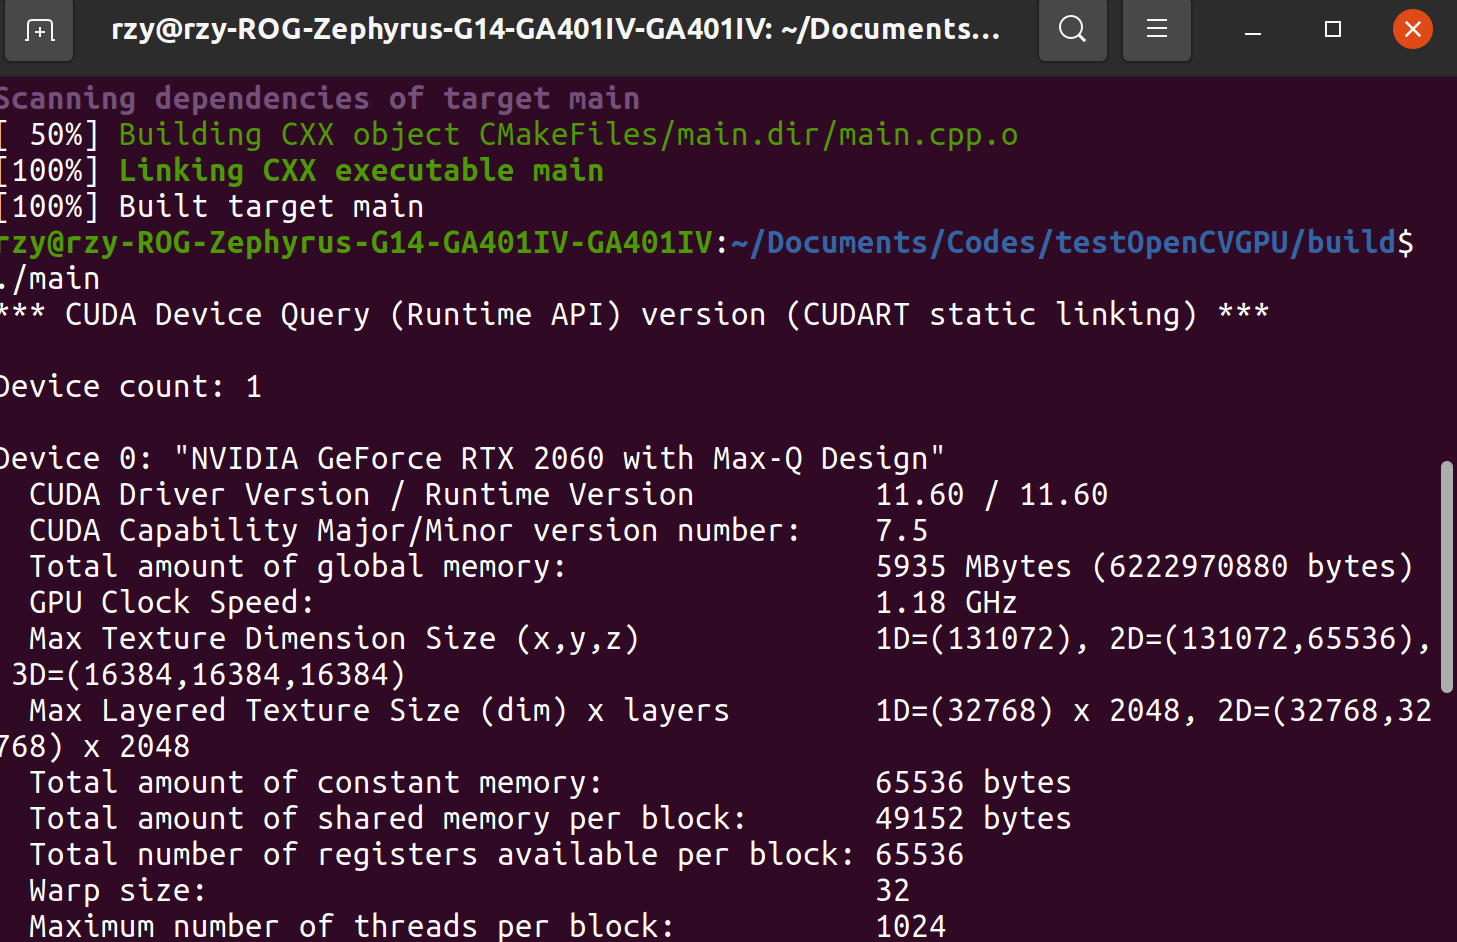1457x942 pixels.
Task: Click the 'Warp size:' label
Action: click(x=118, y=890)
